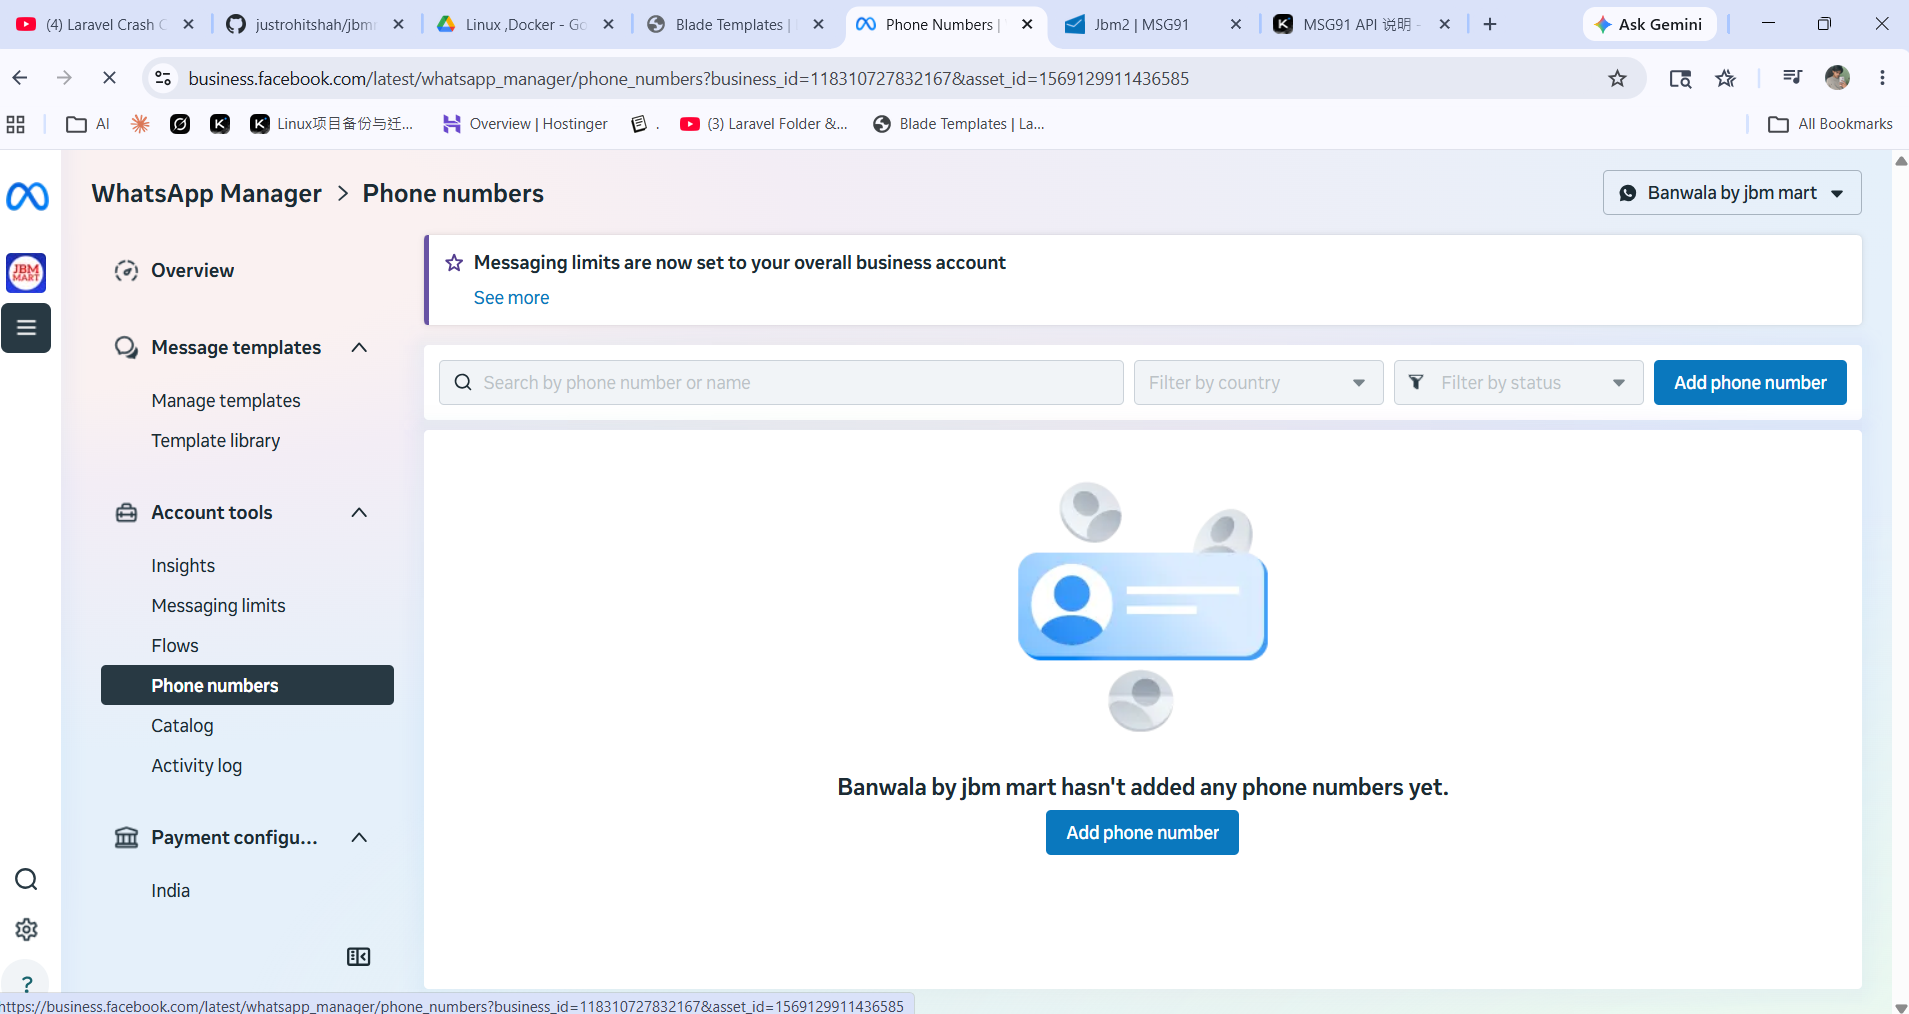Open the Meta logo home icon
Viewport: 1909px width, 1014px height.
pos(27,197)
